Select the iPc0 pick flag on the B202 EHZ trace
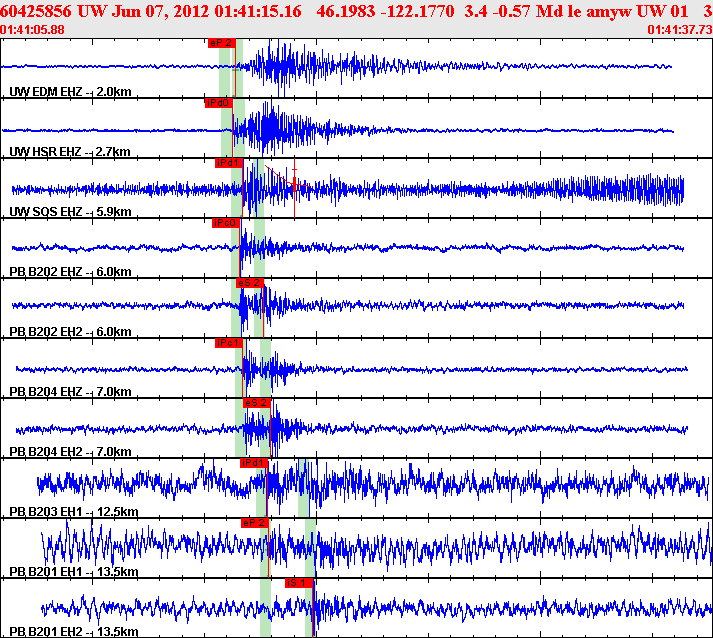 pos(226,223)
